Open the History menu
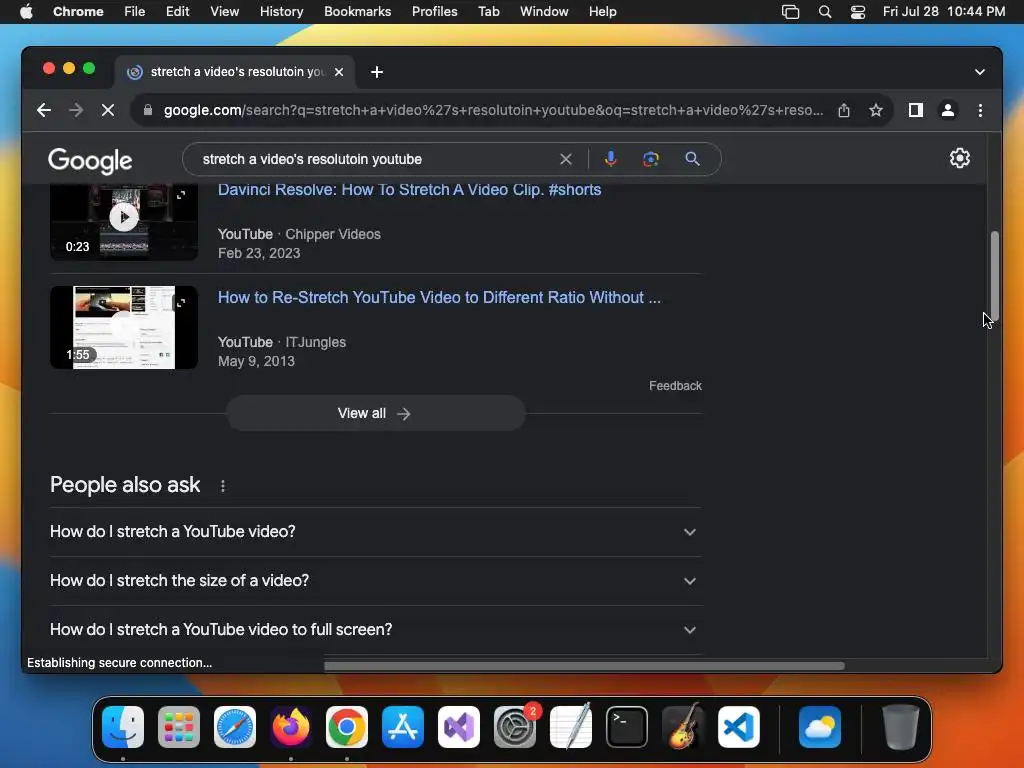 tap(281, 12)
